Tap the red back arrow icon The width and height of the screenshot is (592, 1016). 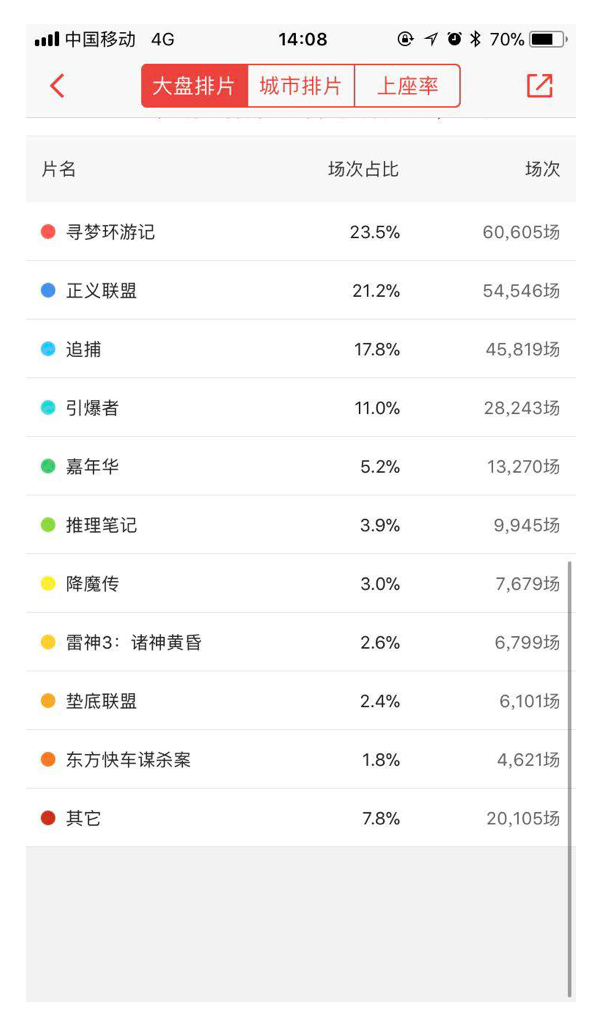[57, 86]
